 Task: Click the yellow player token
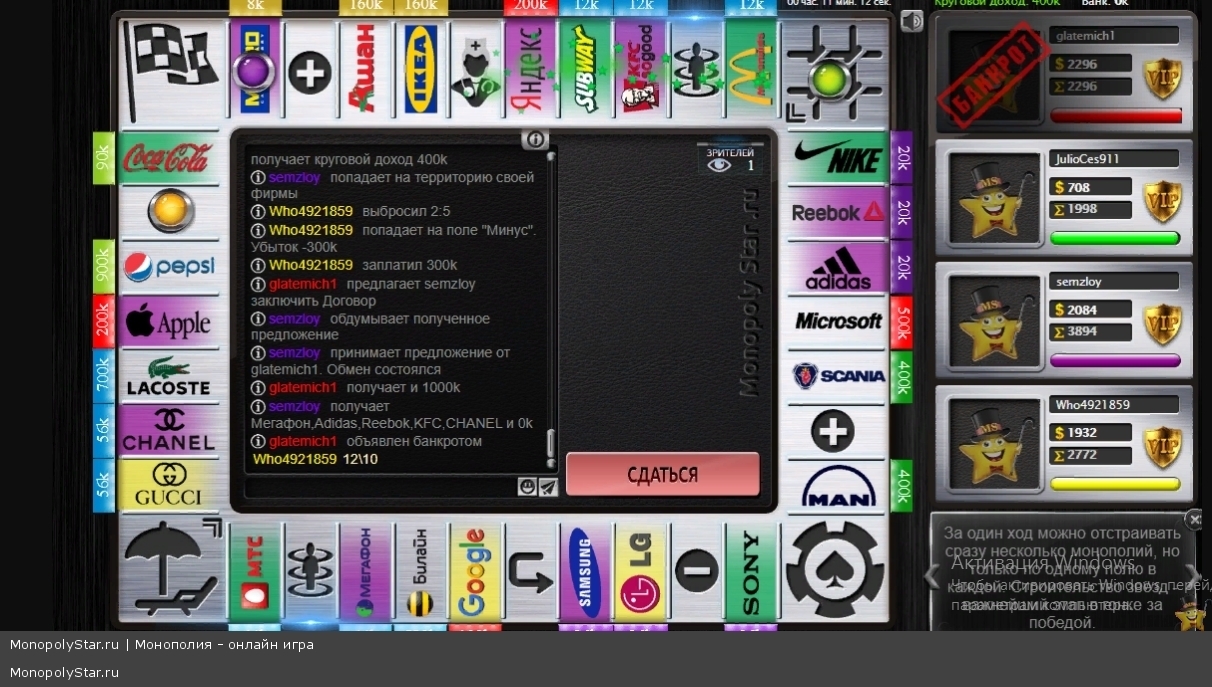tap(170, 211)
